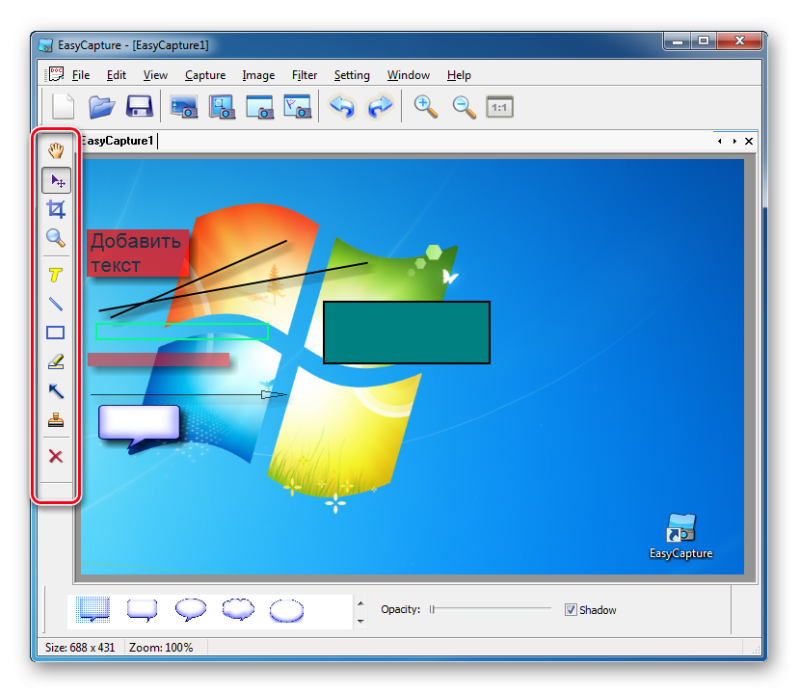The width and height of the screenshot is (800, 694).
Task: Capture a freehand area with fourth camera icon
Action: (297, 107)
